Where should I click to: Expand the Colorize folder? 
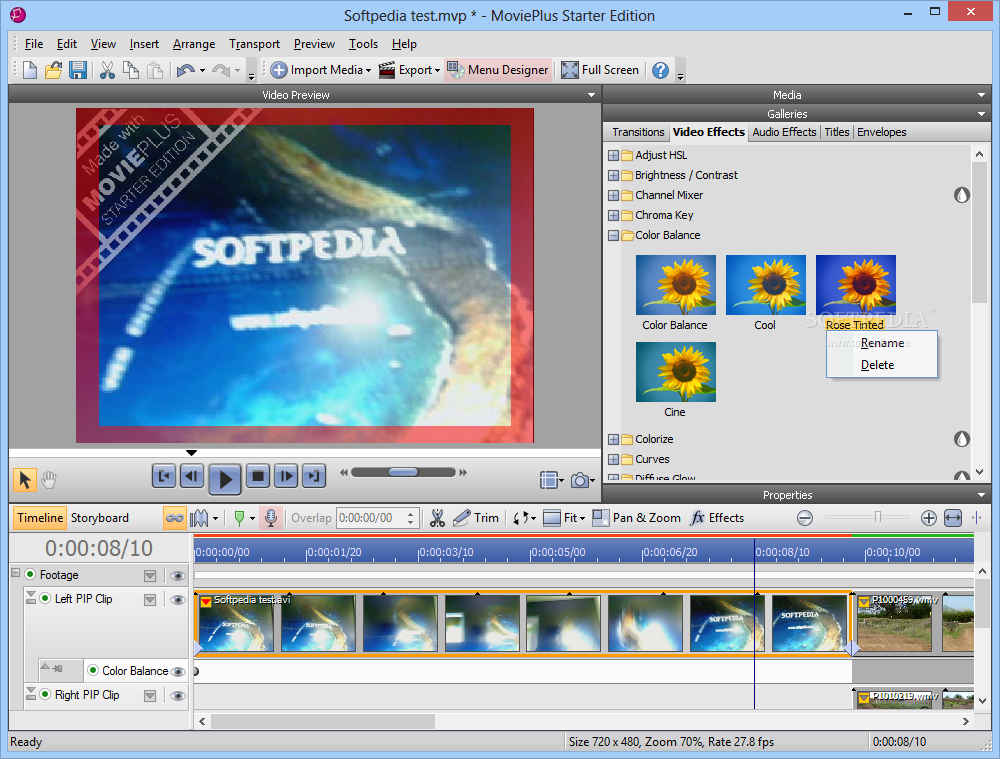click(613, 439)
